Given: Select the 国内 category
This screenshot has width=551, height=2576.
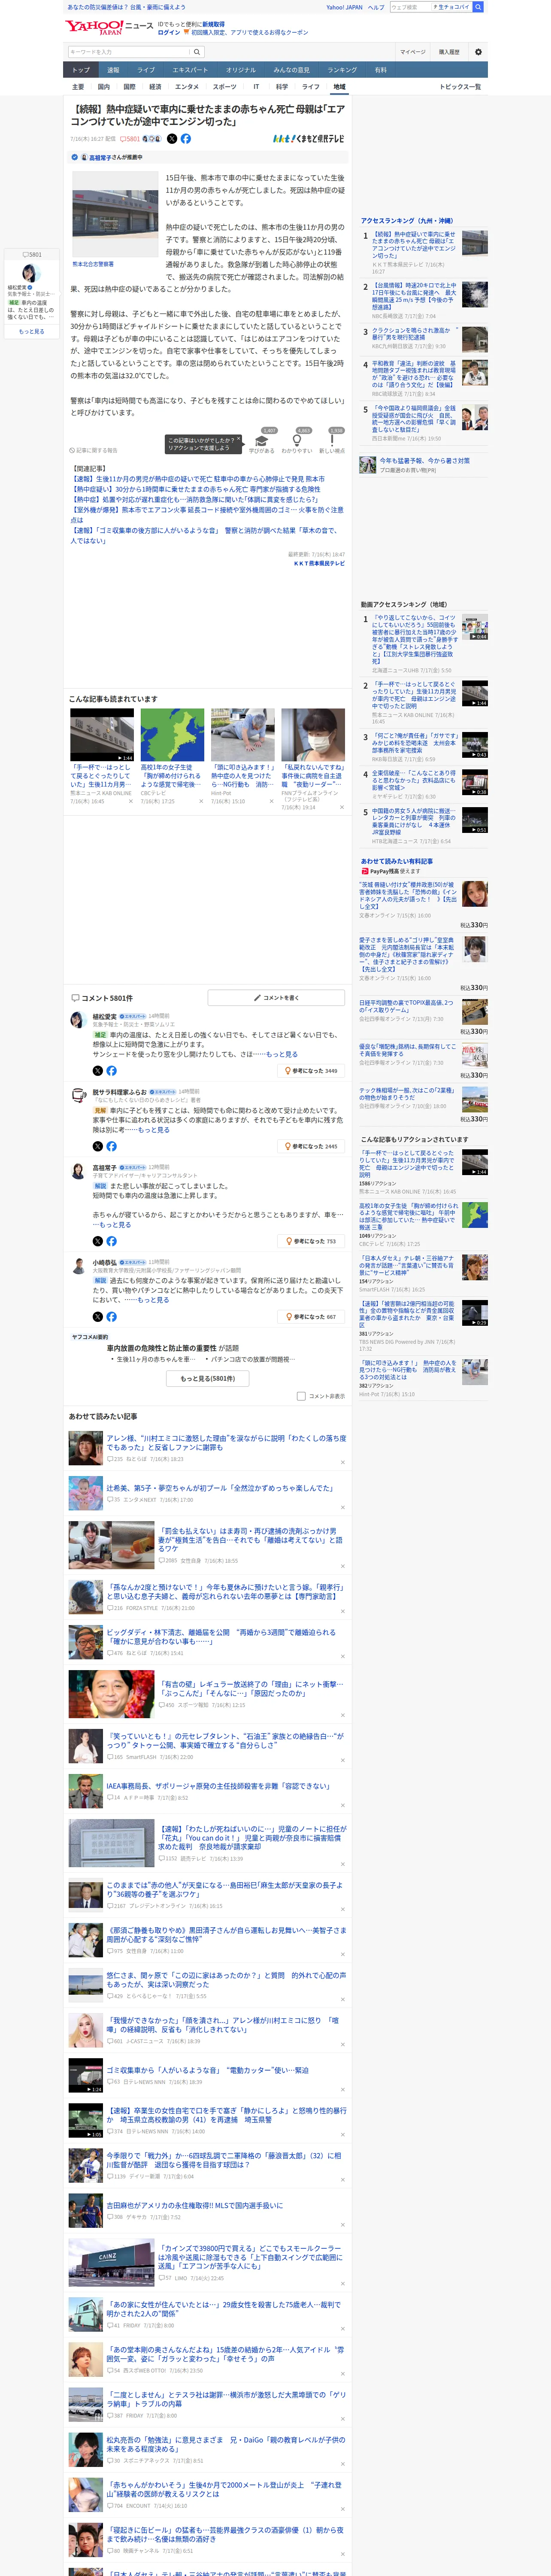Looking at the screenshot, I should [103, 87].
